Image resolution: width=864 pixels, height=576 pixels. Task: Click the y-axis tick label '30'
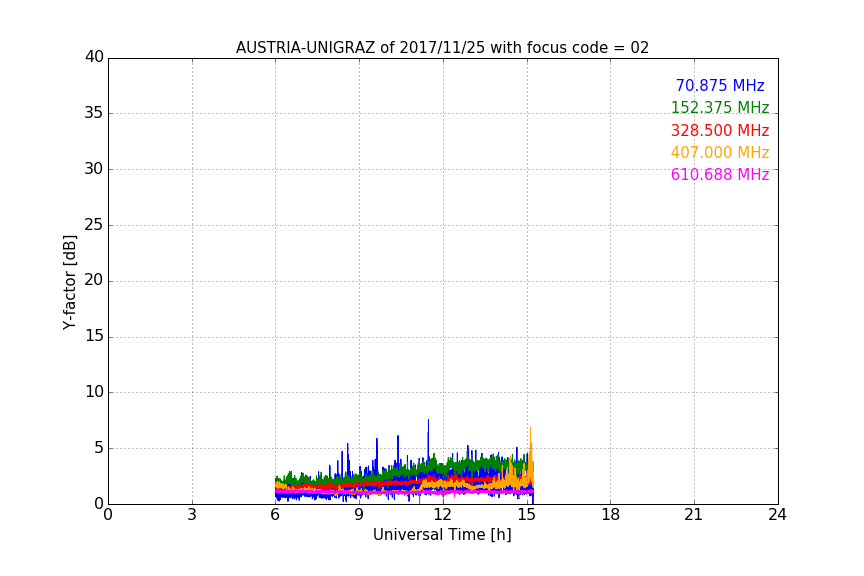[x=94, y=169]
